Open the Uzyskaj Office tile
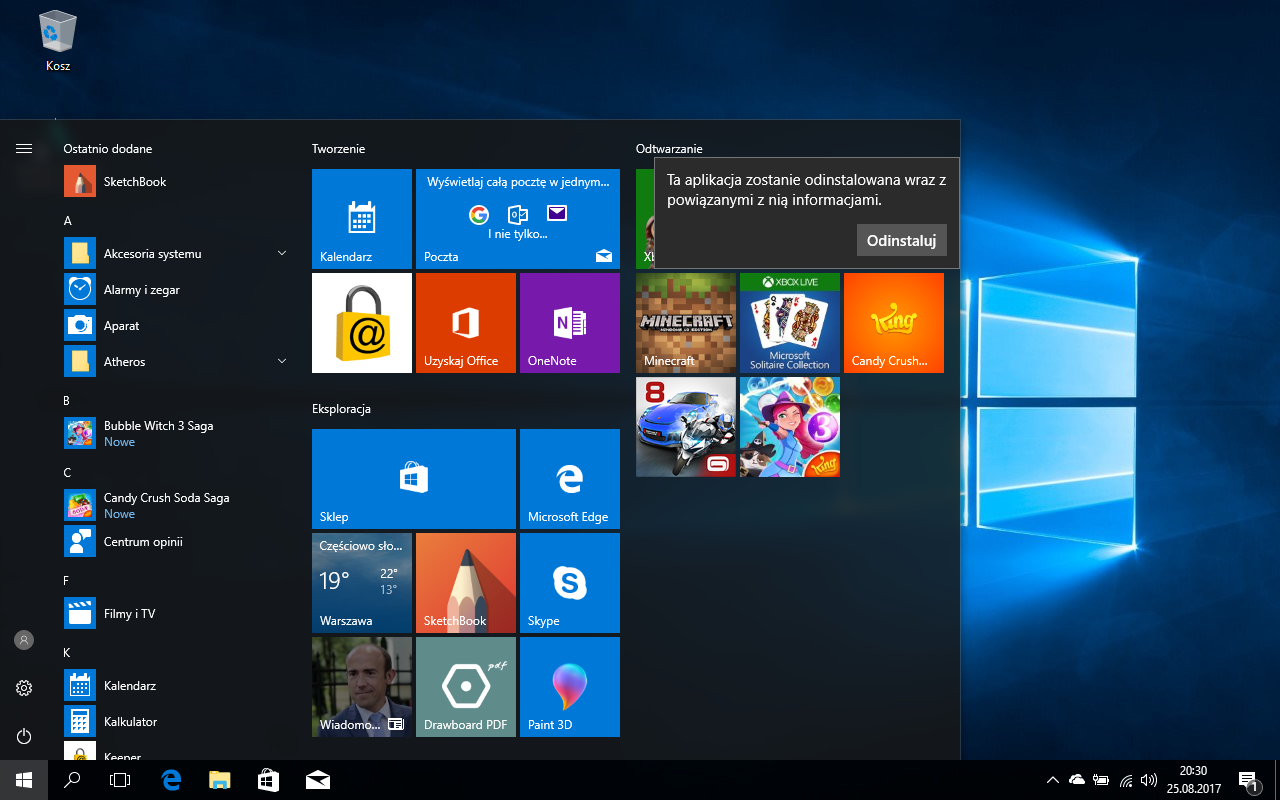1280x800 pixels. 465,322
